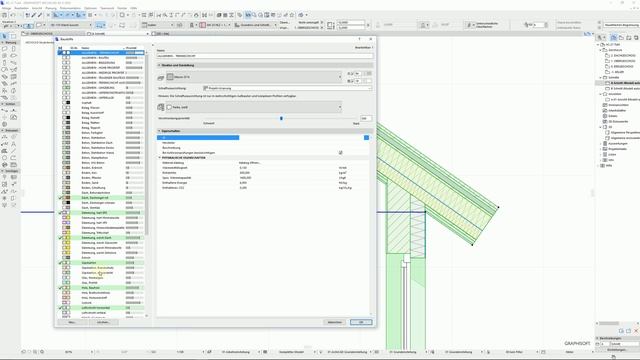The height and width of the screenshot is (360, 640).
Task: Select Estrich in material list
Action: click(101, 258)
